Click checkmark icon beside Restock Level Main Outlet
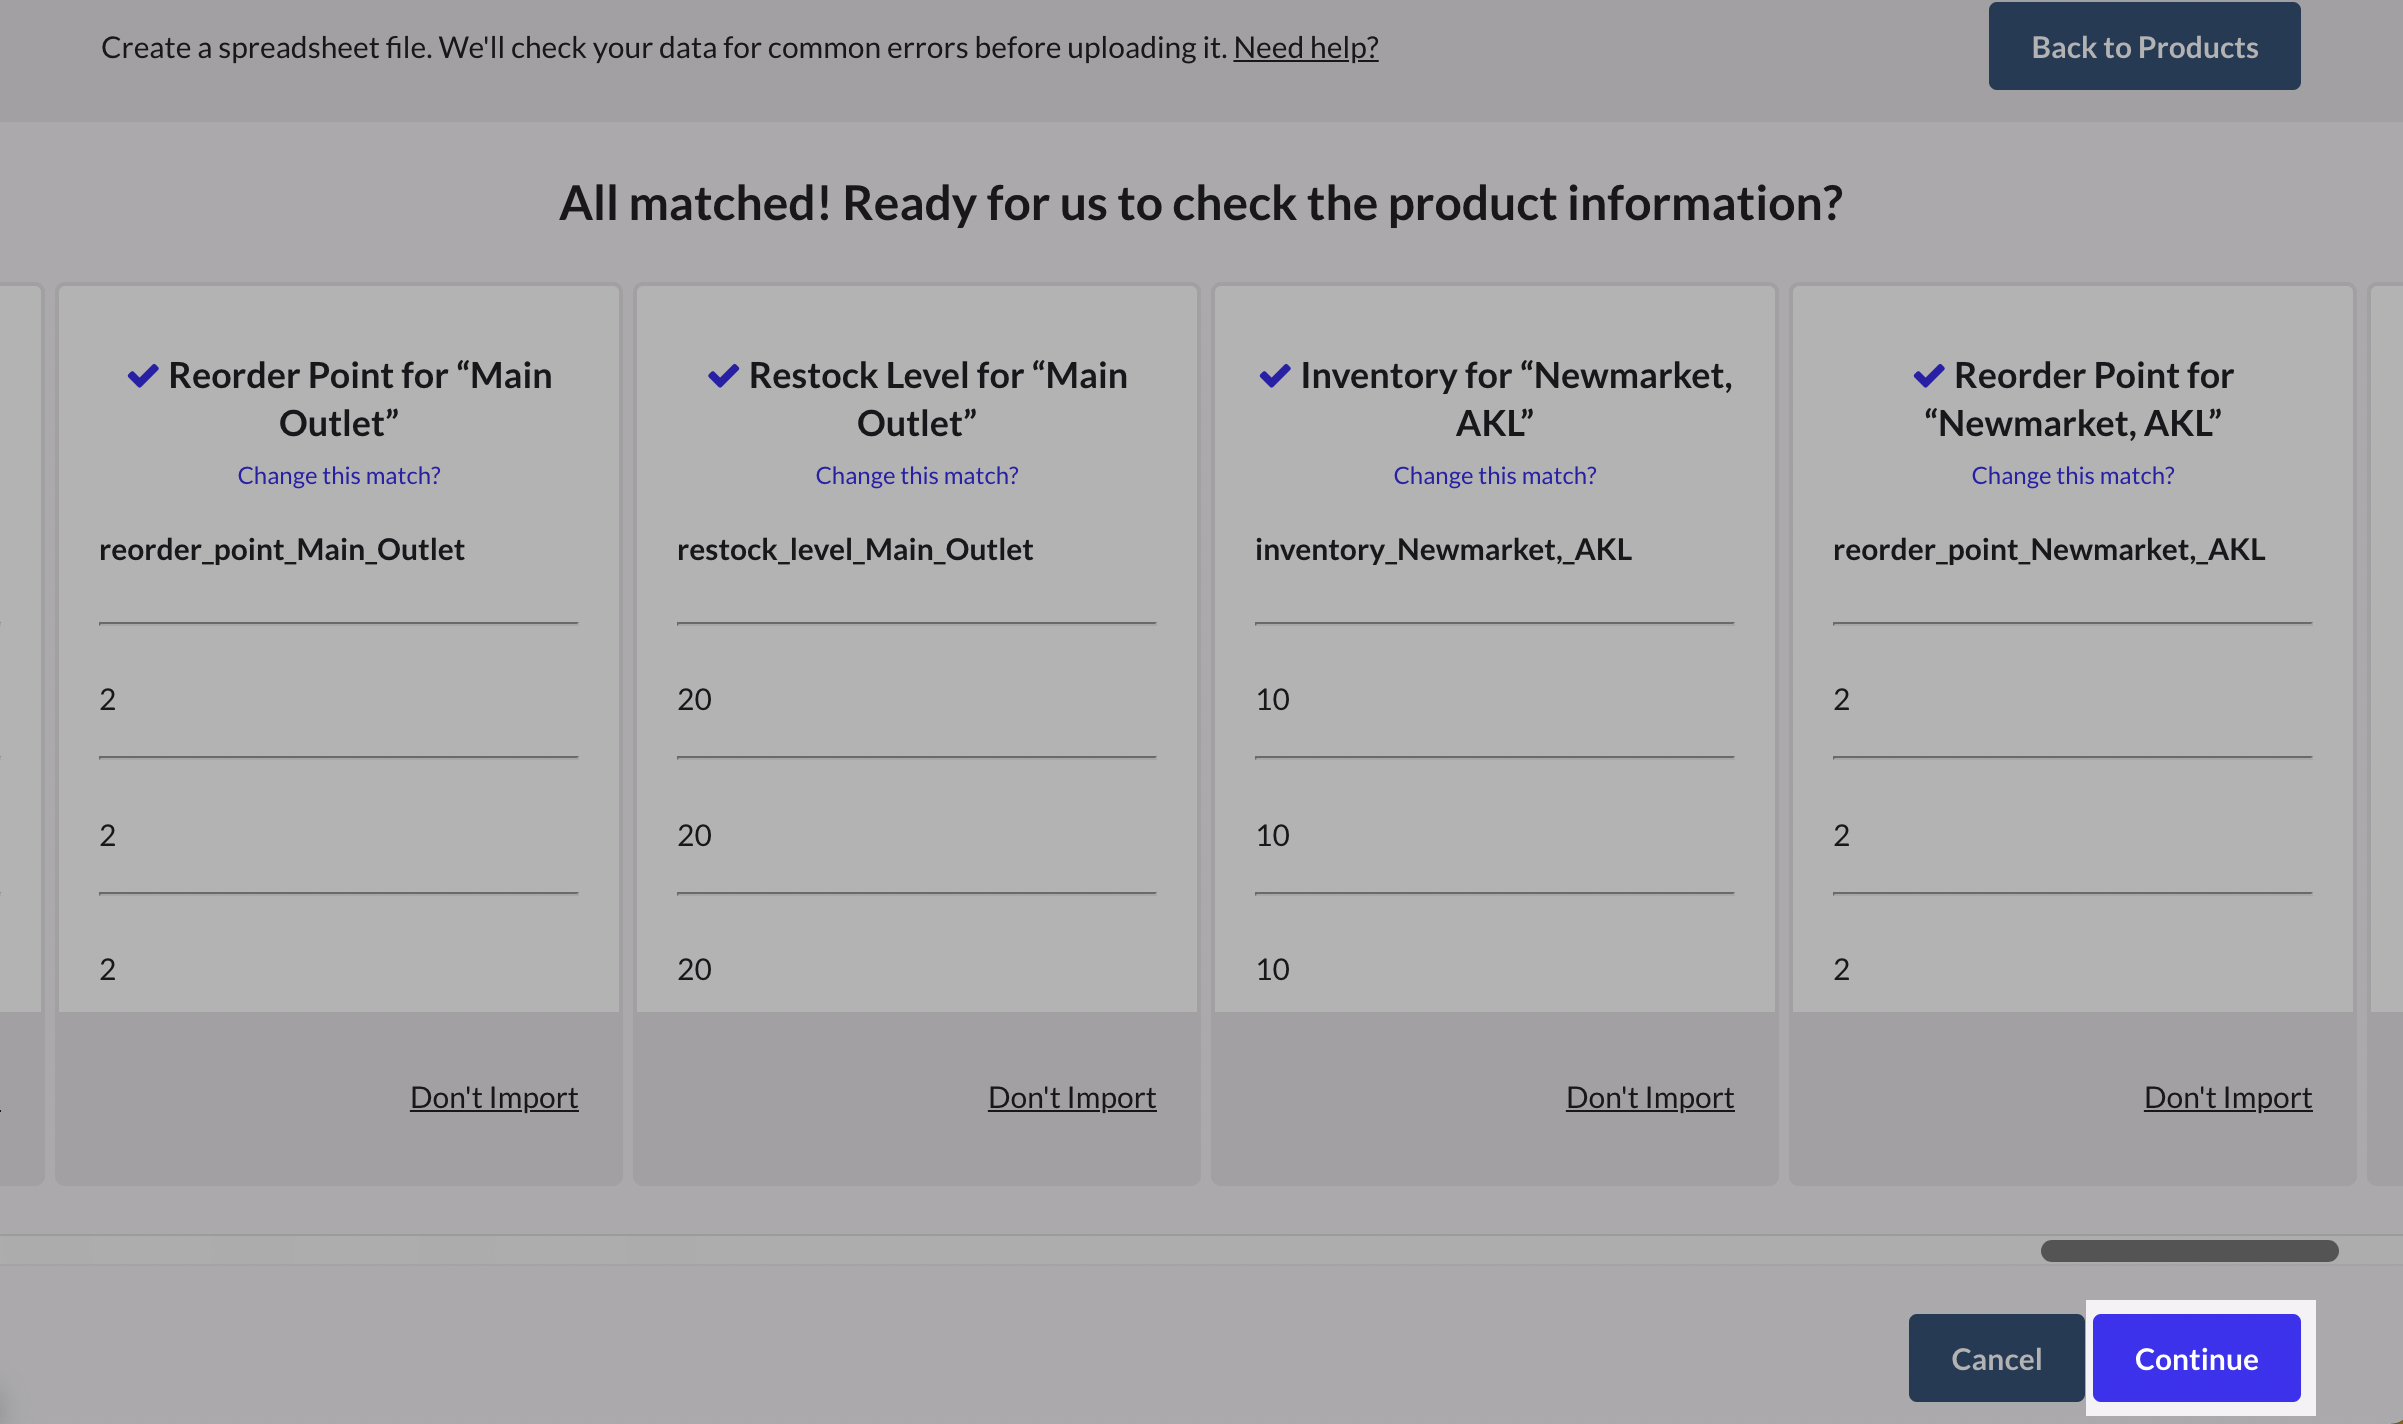This screenshot has width=2403, height=1424. (723, 376)
